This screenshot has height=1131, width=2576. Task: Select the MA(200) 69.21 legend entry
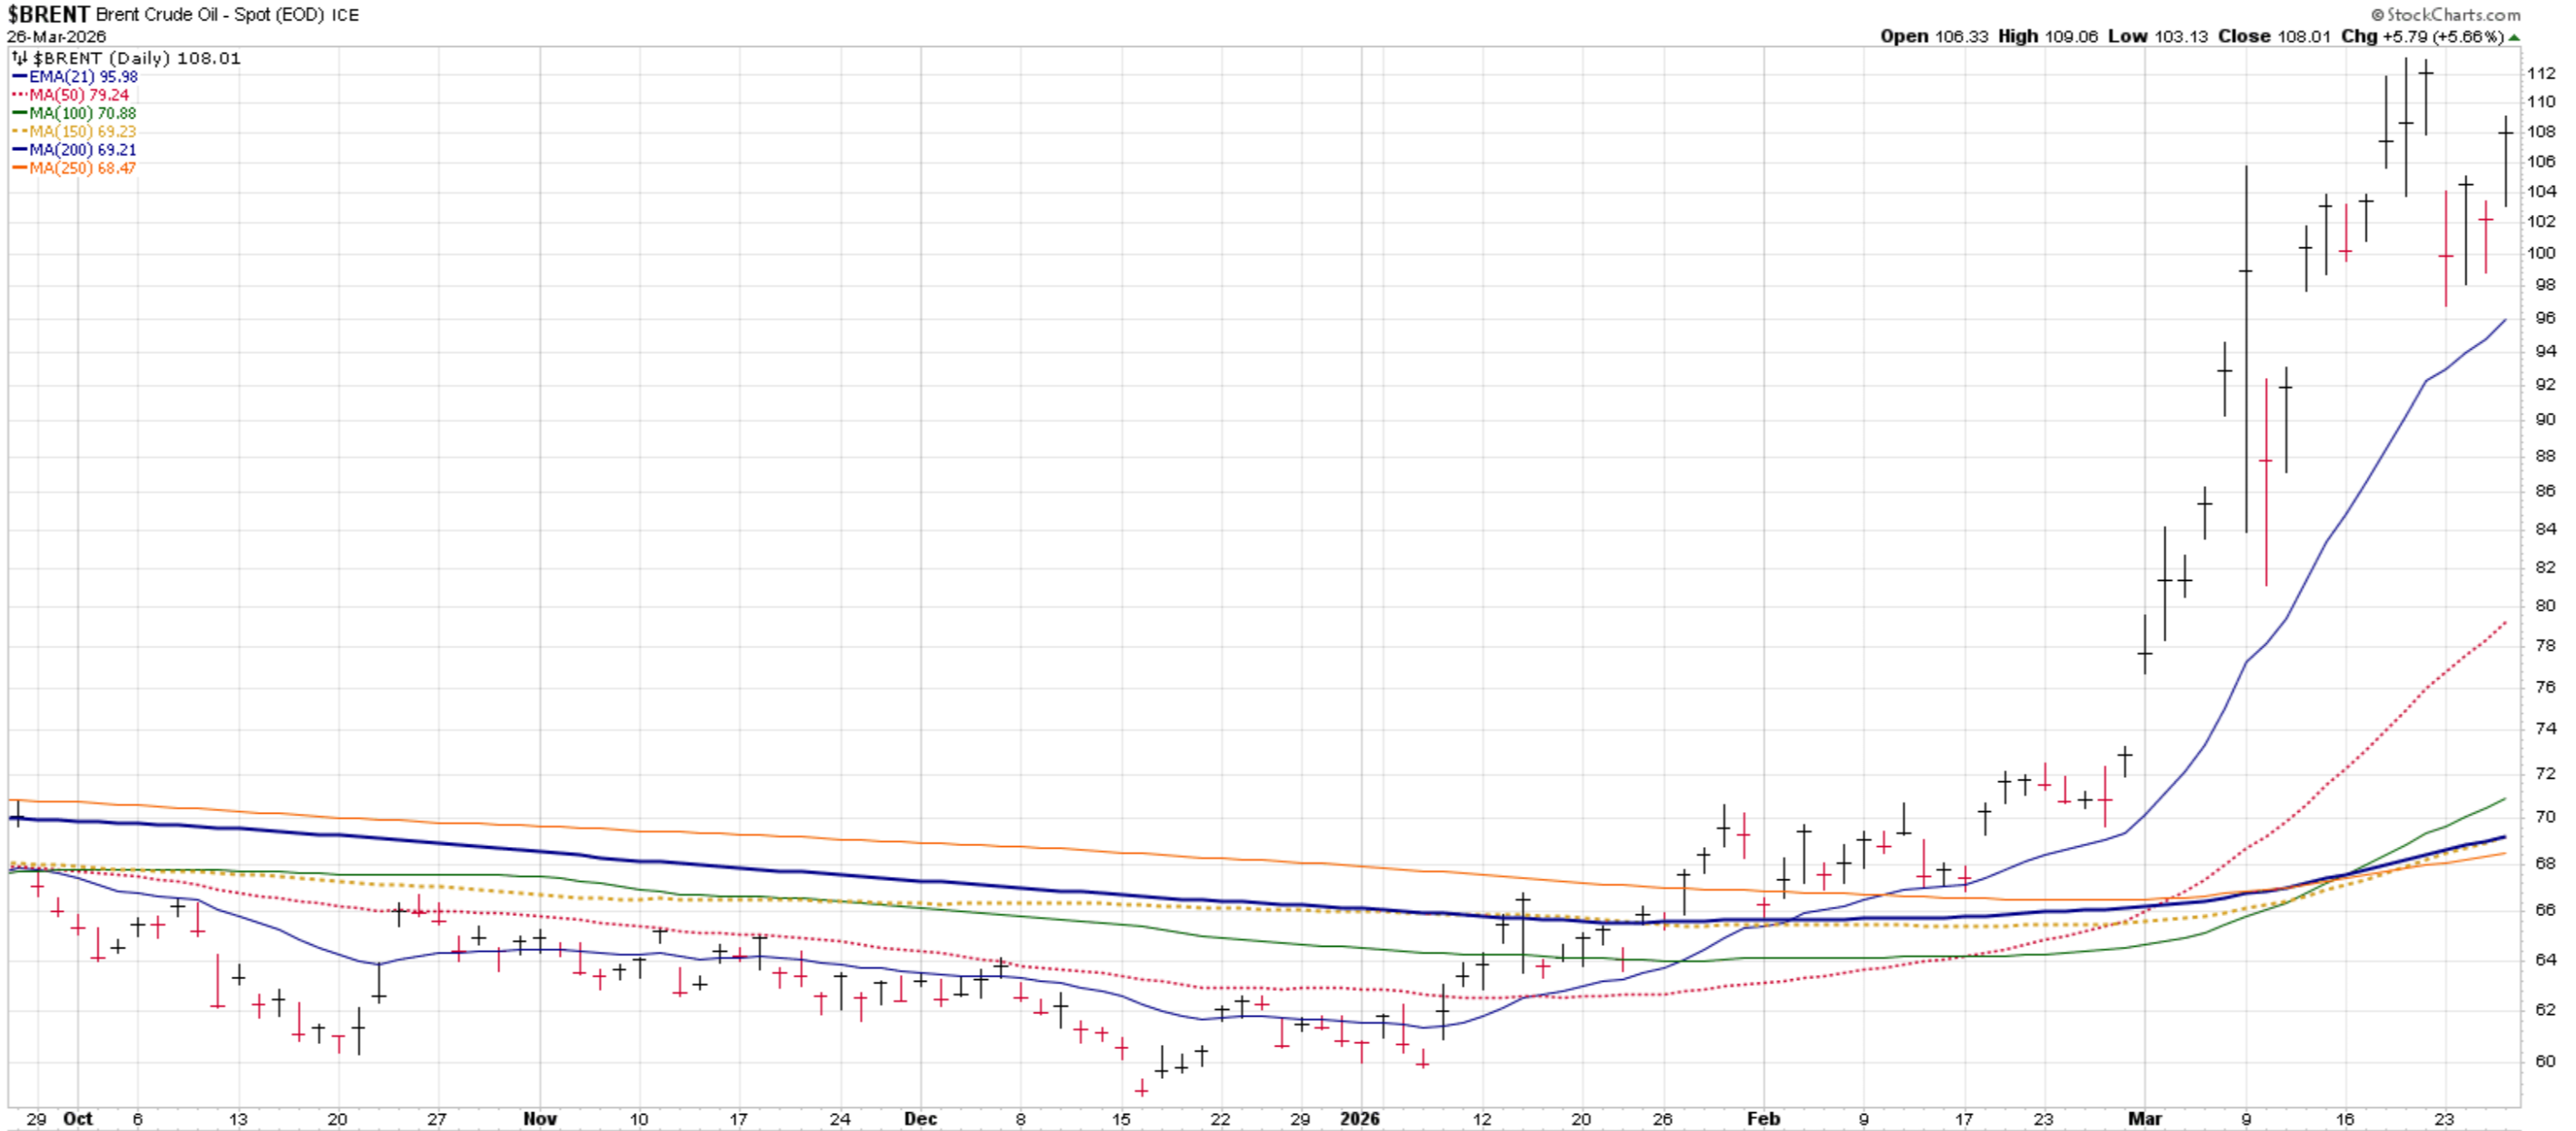(82, 150)
